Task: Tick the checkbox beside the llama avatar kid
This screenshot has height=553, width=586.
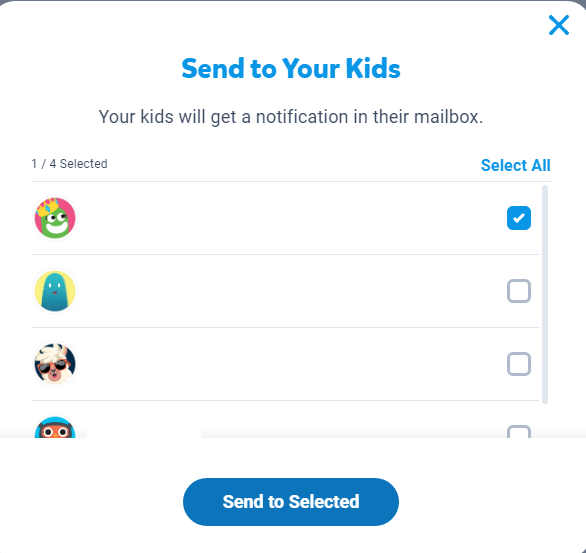Action: [519, 364]
